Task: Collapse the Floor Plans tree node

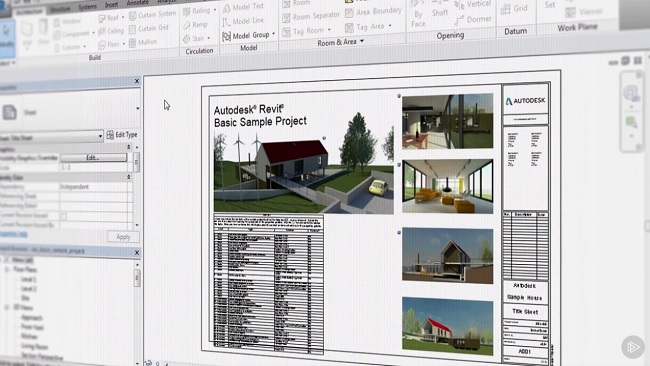Action: (7, 269)
